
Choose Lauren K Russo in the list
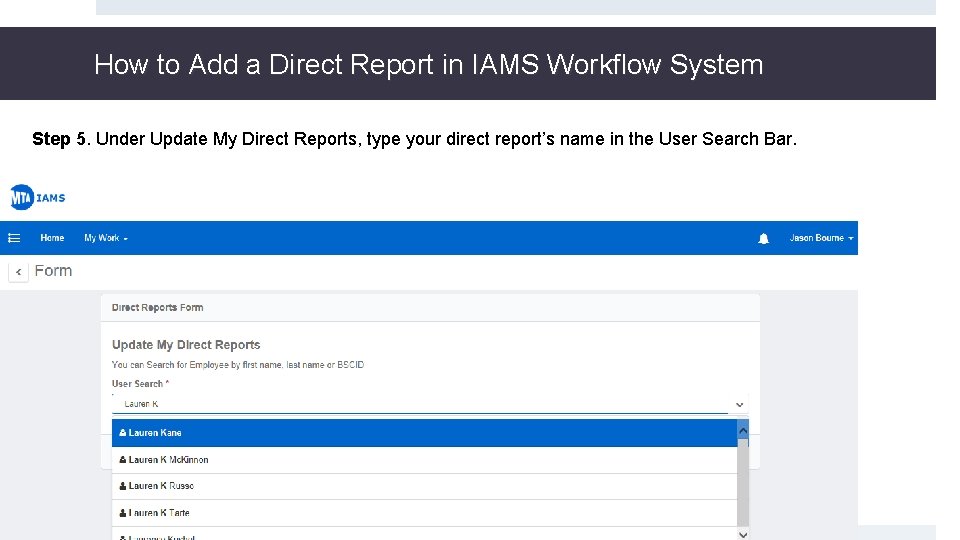(424, 486)
